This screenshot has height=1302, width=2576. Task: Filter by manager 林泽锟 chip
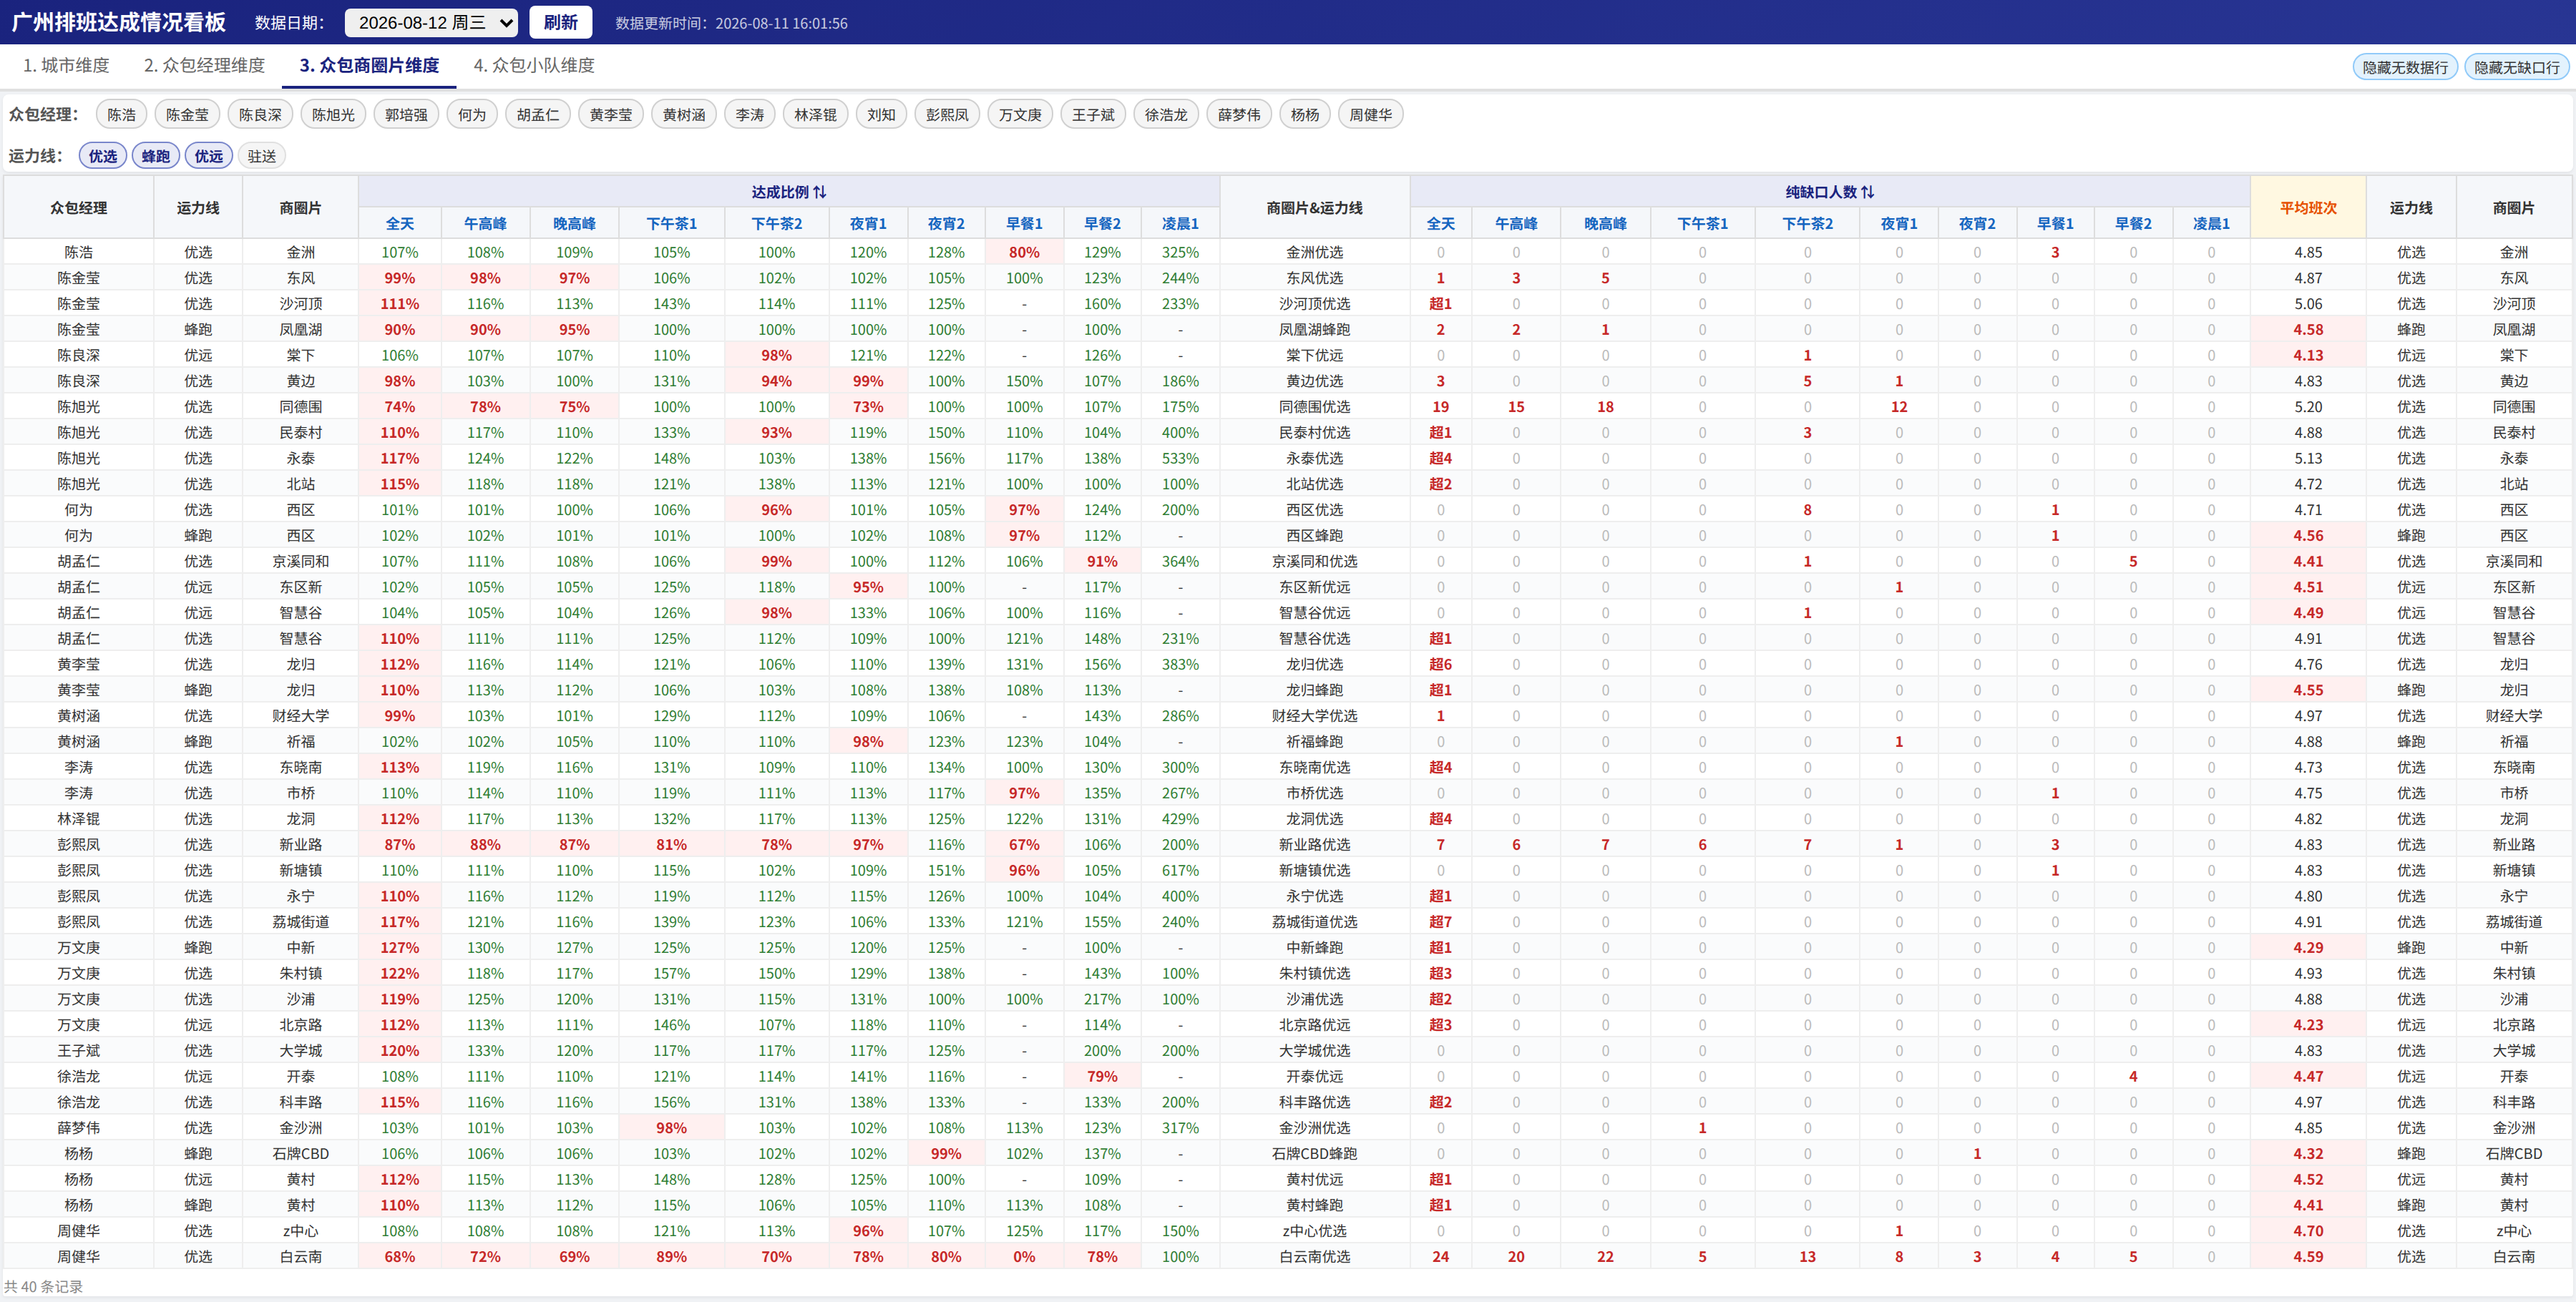click(x=815, y=115)
